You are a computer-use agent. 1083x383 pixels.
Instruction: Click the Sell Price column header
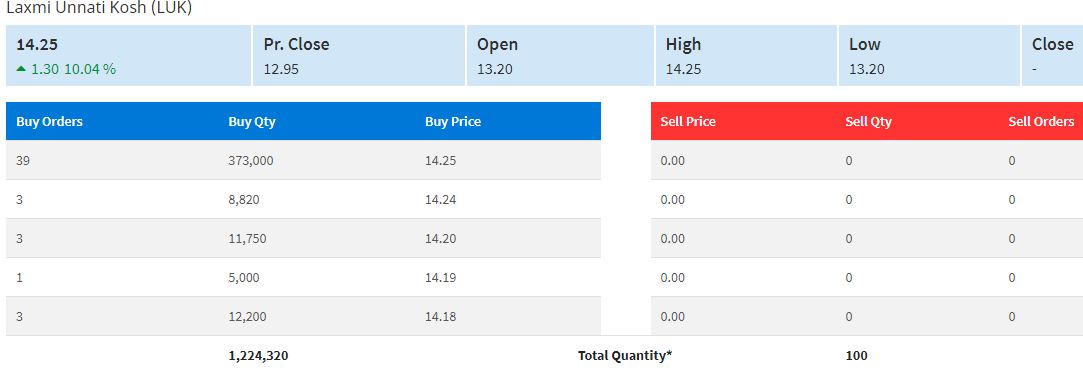pyautogui.click(x=688, y=121)
